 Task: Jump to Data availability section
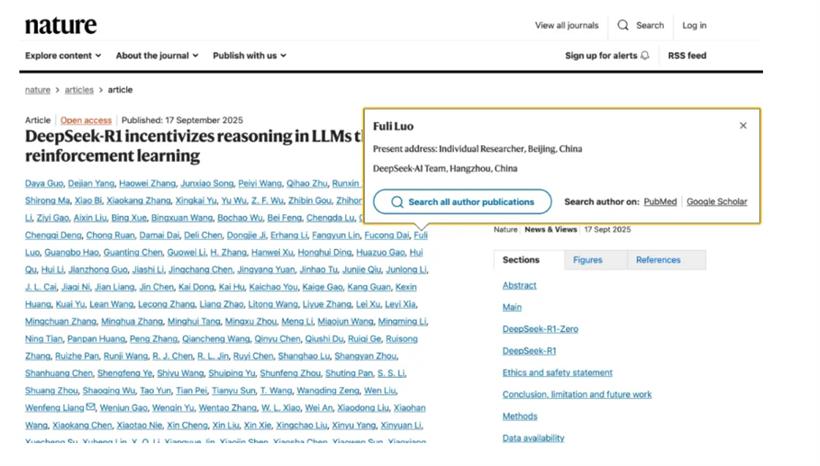click(x=533, y=438)
